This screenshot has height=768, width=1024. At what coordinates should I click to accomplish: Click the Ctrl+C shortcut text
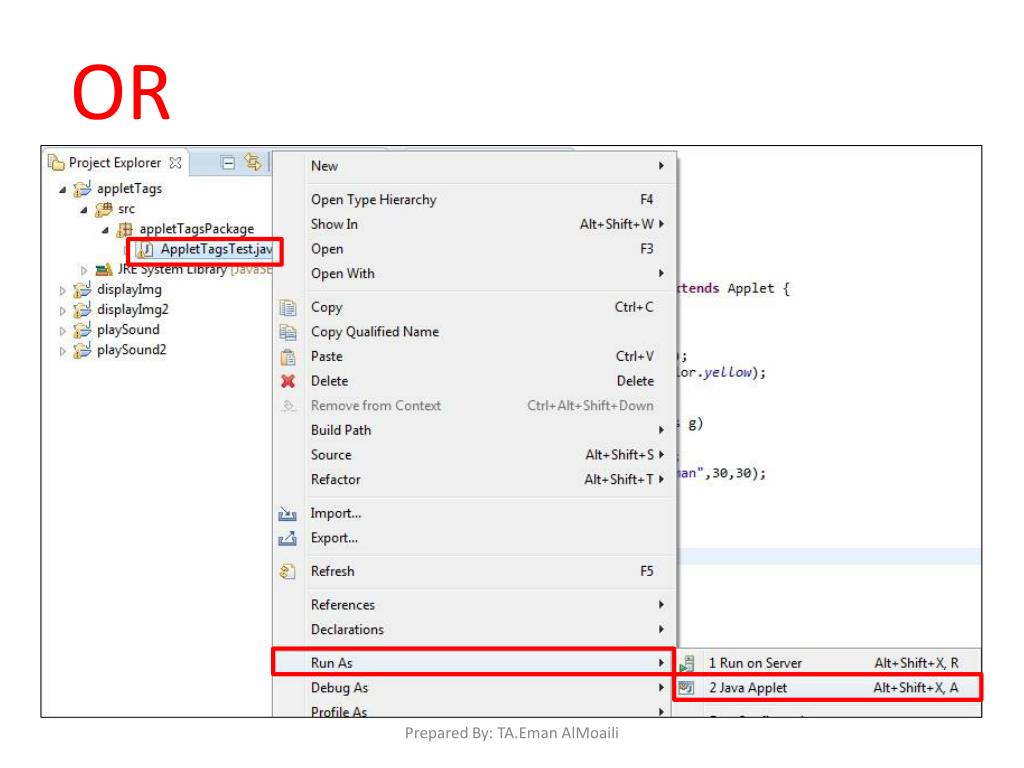[633, 307]
